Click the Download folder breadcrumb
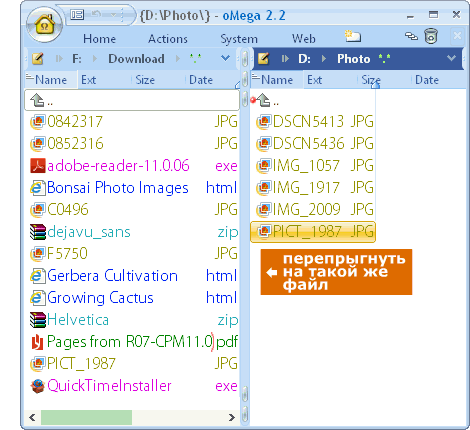 pyautogui.click(x=136, y=59)
